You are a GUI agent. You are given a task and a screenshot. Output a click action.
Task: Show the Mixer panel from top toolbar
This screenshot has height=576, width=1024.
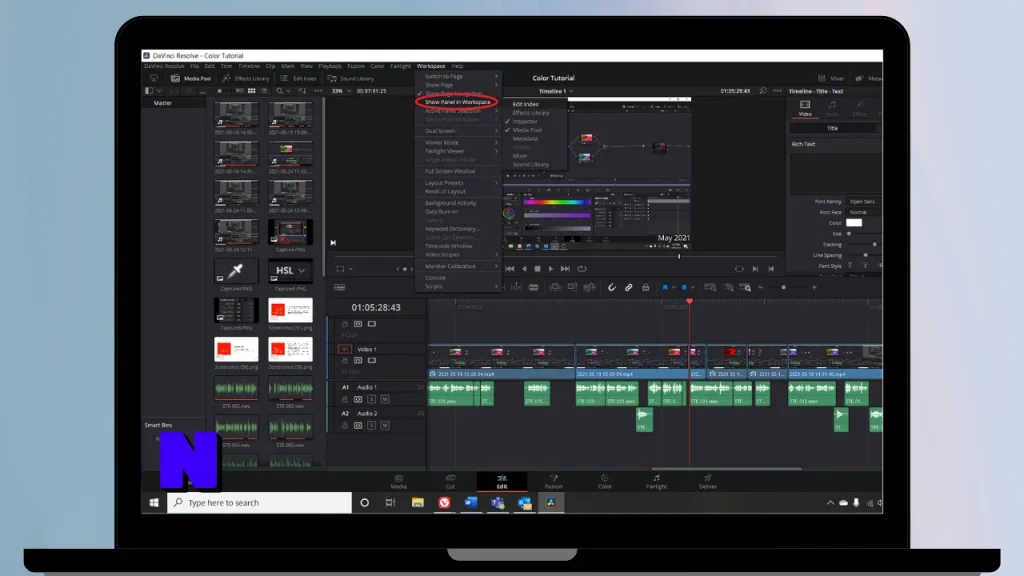tap(831, 78)
